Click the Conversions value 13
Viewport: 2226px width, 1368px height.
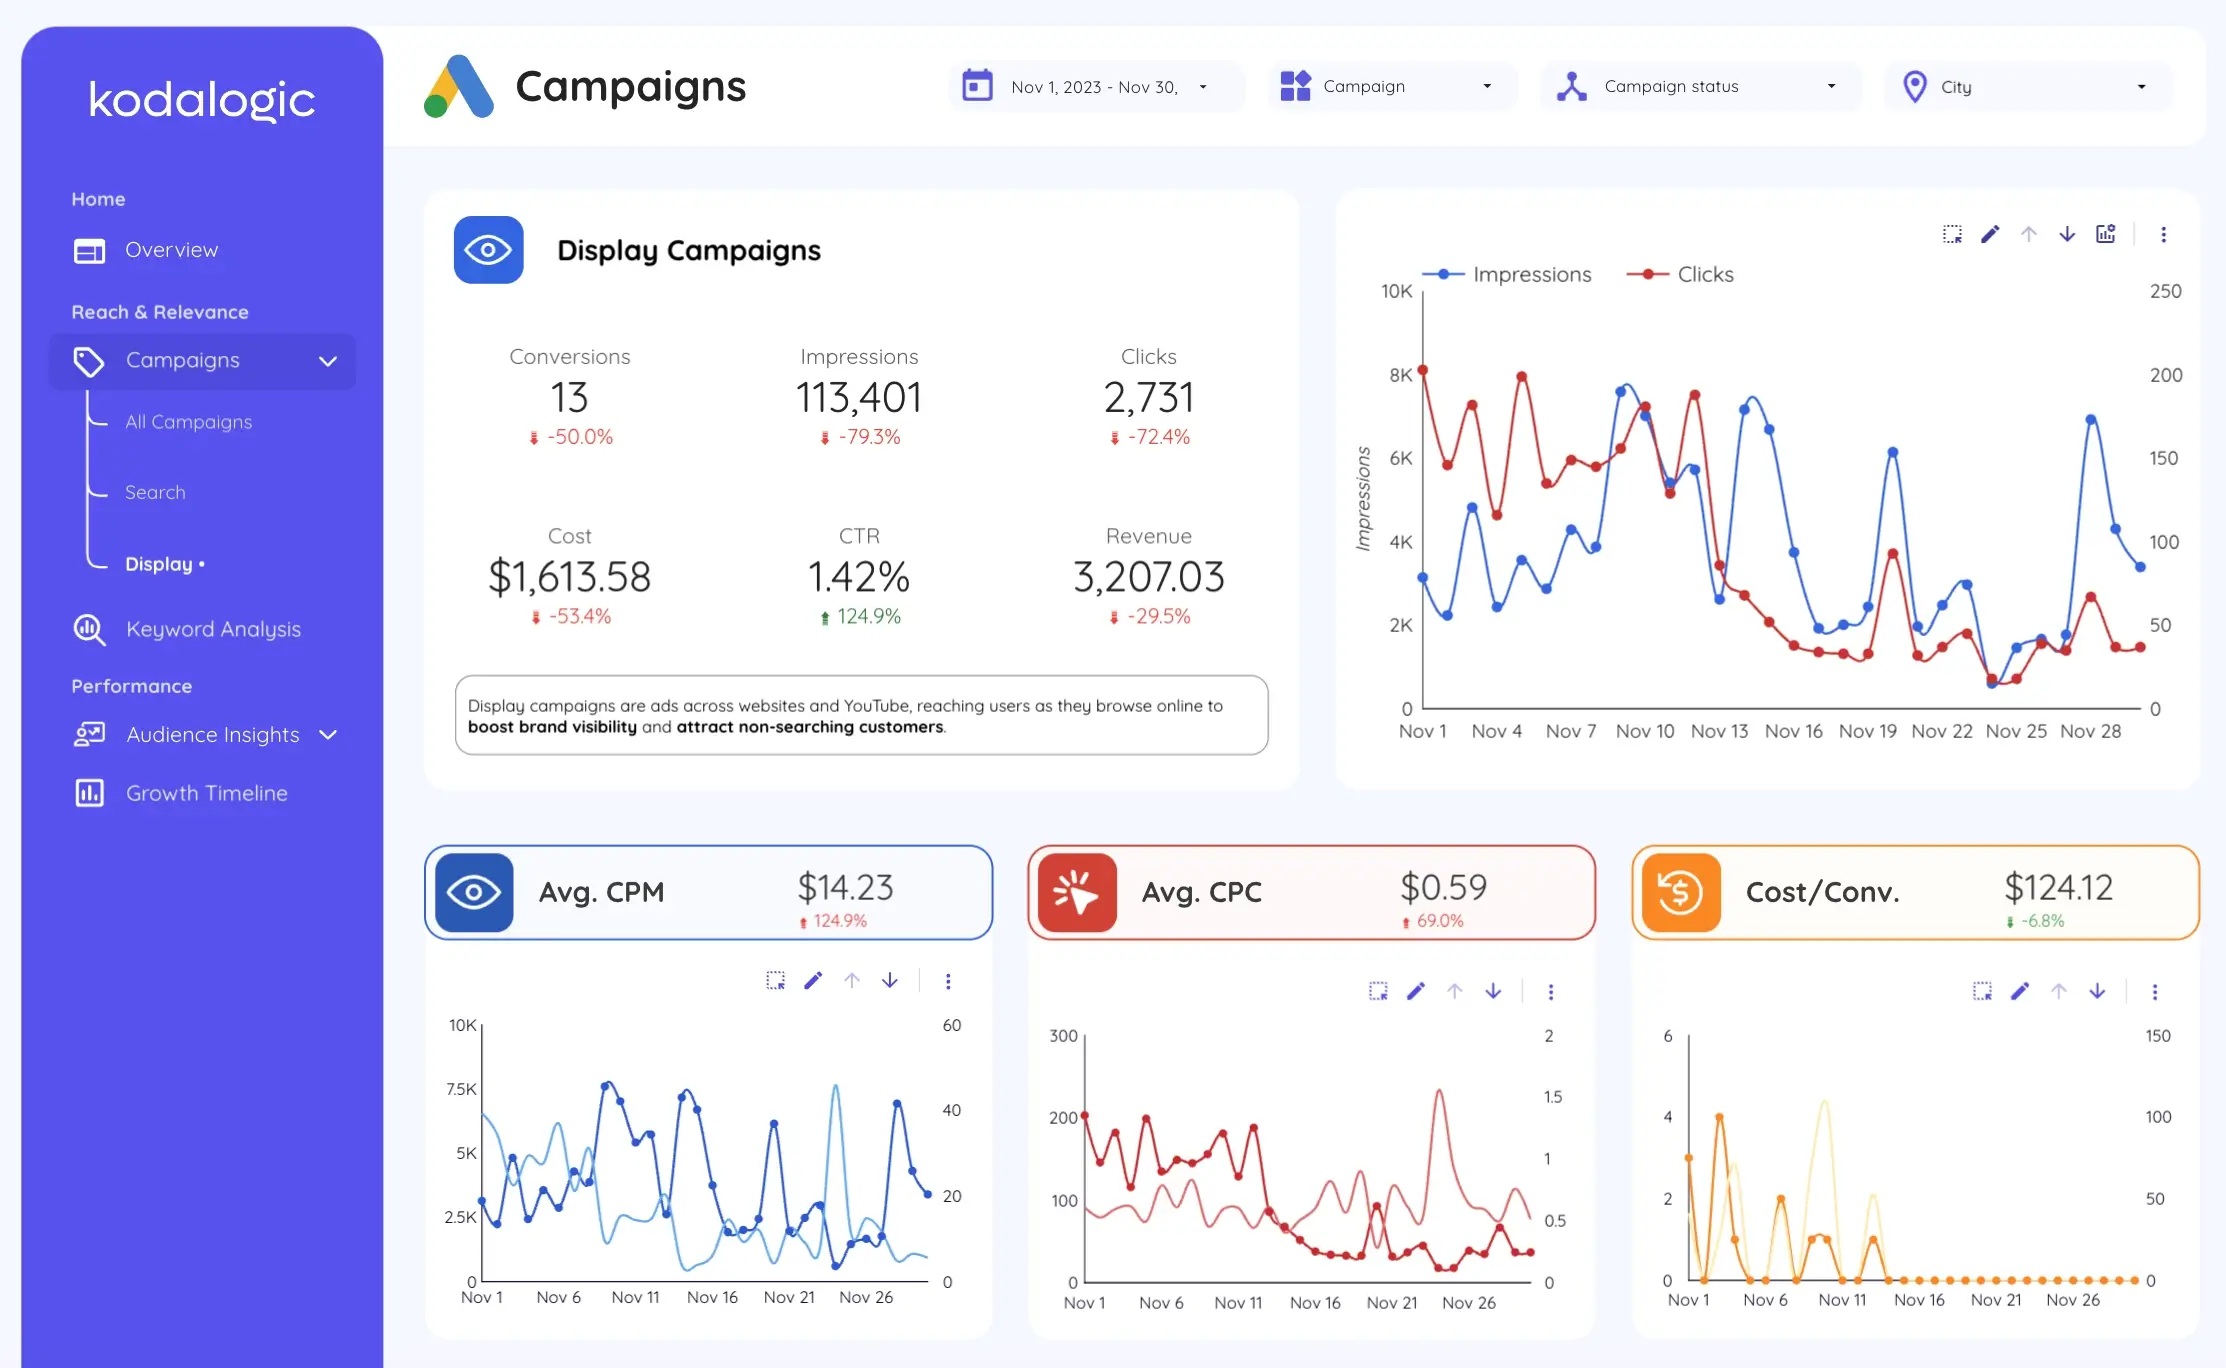click(569, 398)
